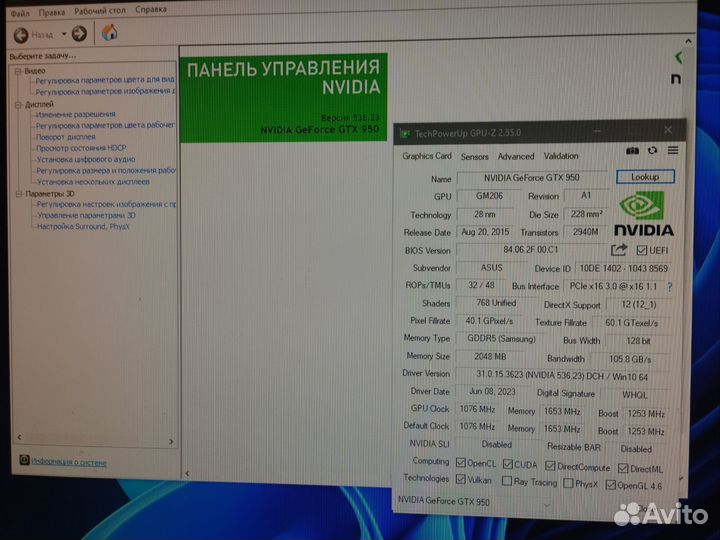This screenshot has height=540, width=720.
Task: Select Изменение разрешения item
Action: (x=76, y=114)
